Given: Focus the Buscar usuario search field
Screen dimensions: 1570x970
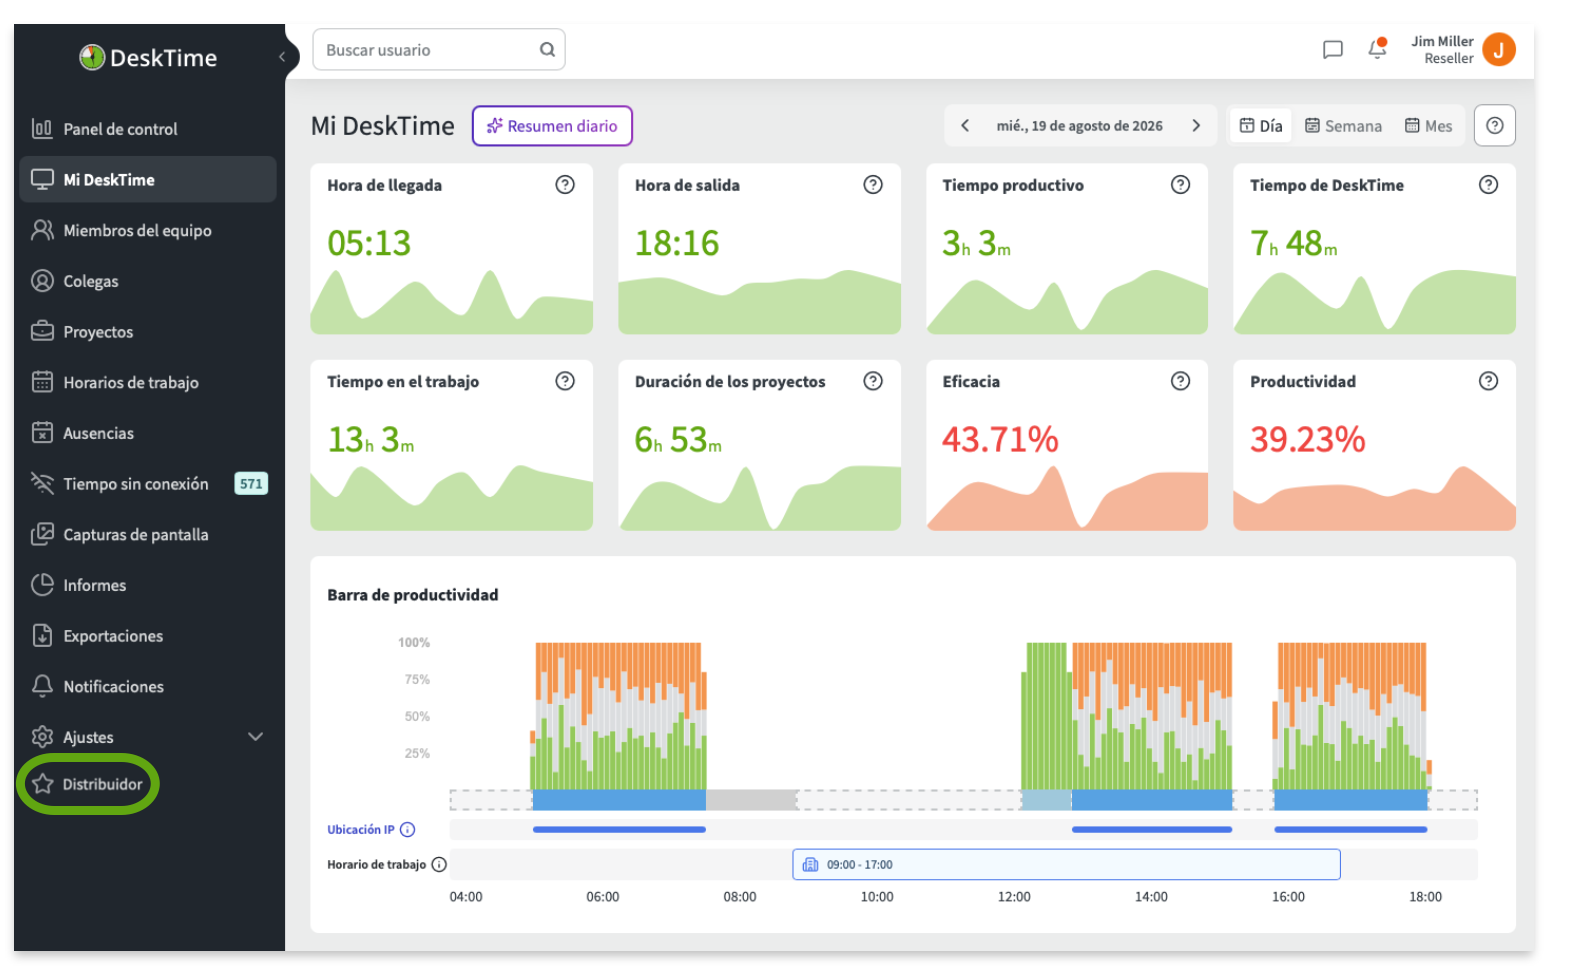Looking at the screenshot, I should (439, 50).
